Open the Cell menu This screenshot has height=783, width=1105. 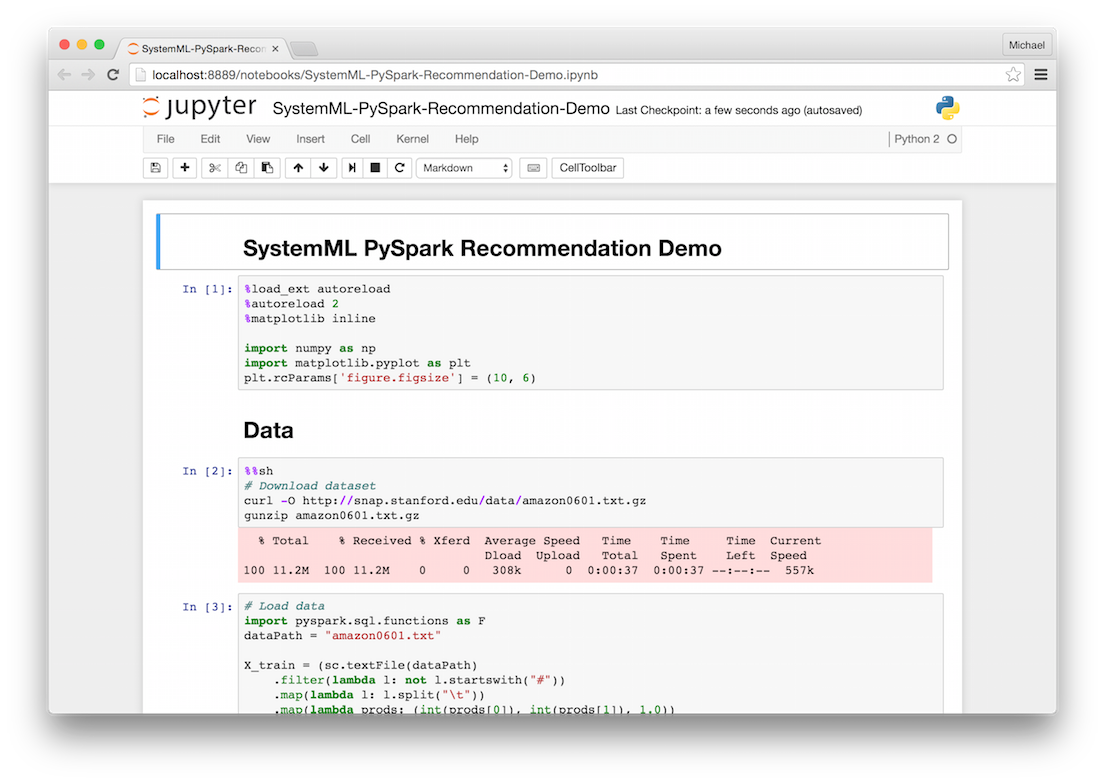coord(360,139)
